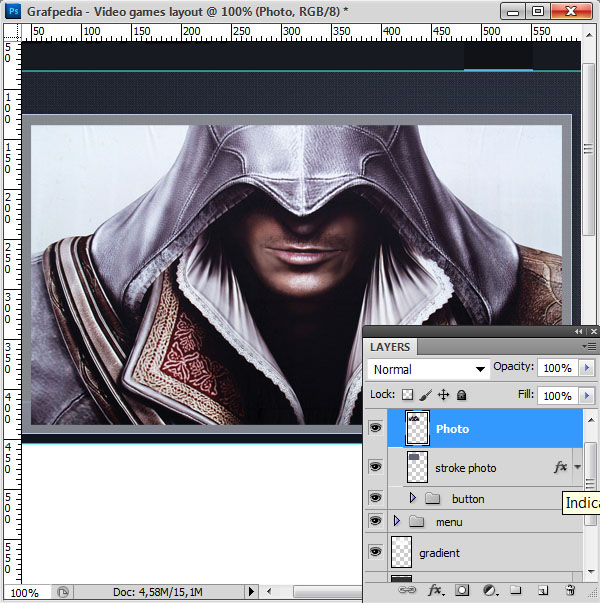Click the zoom 100% field in status bar
The width and height of the screenshot is (600, 603).
click(25, 593)
